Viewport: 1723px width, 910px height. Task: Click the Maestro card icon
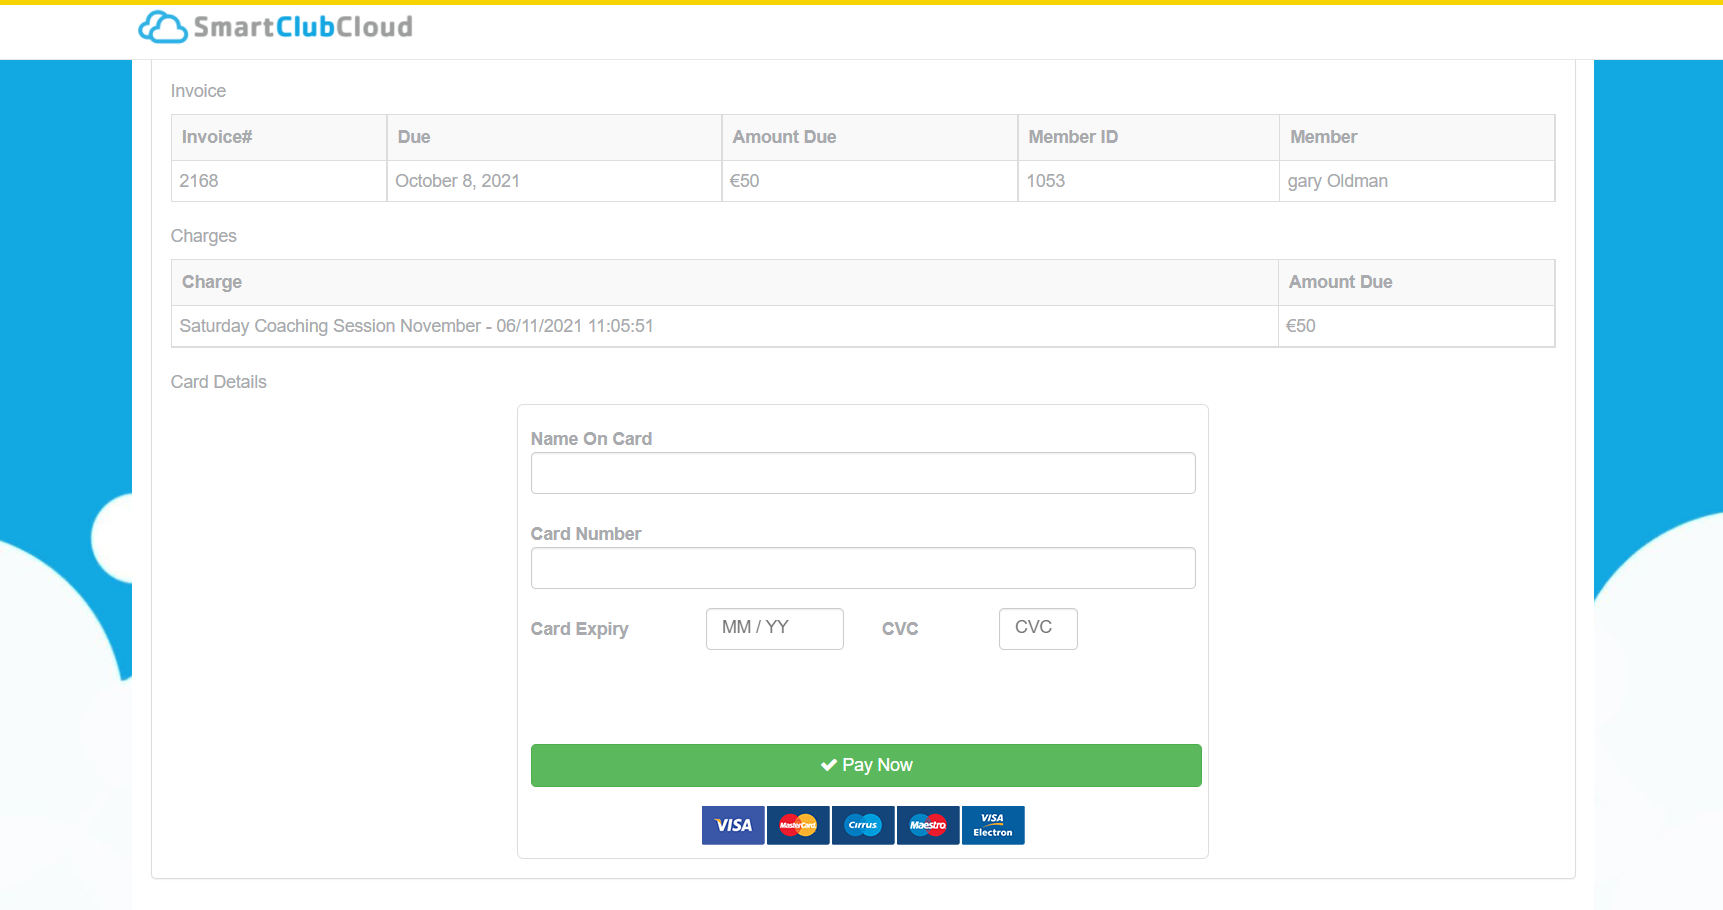coord(928,825)
